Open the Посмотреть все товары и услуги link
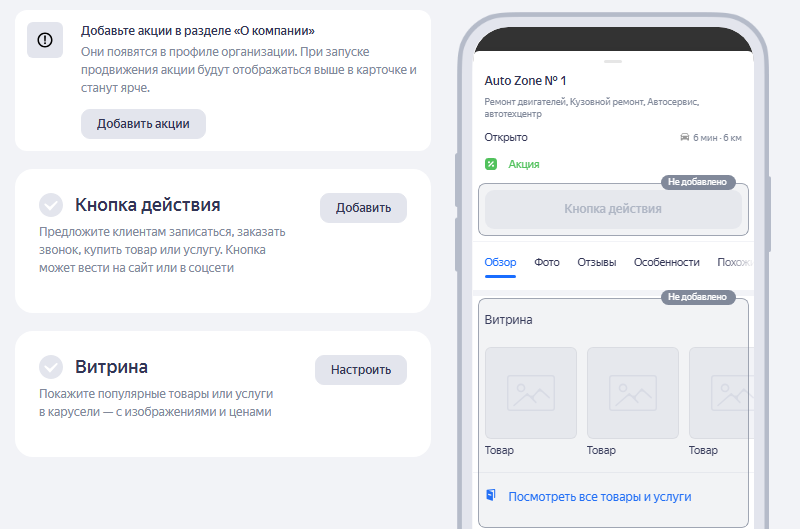800x529 pixels. point(599,497)
